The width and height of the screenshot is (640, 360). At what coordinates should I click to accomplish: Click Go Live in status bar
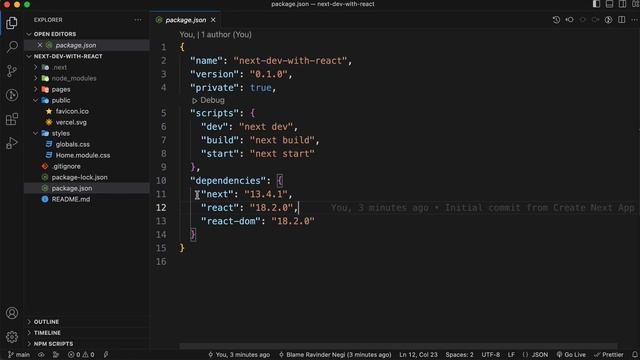(x=571, y=355)
